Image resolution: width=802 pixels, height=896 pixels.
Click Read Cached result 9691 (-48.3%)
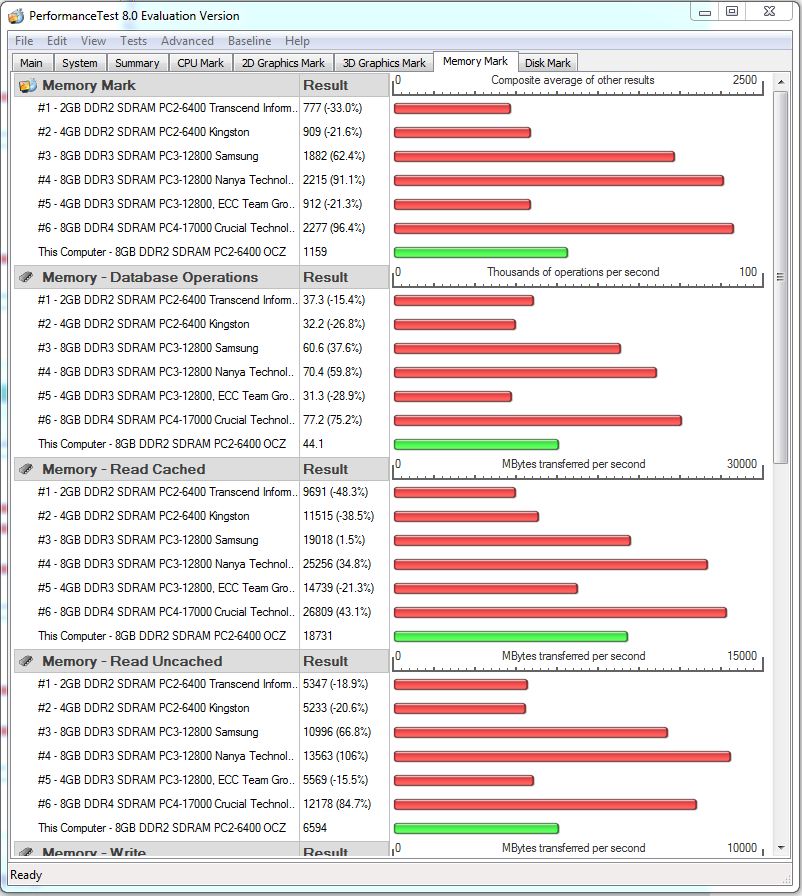[x=335, y=492]
